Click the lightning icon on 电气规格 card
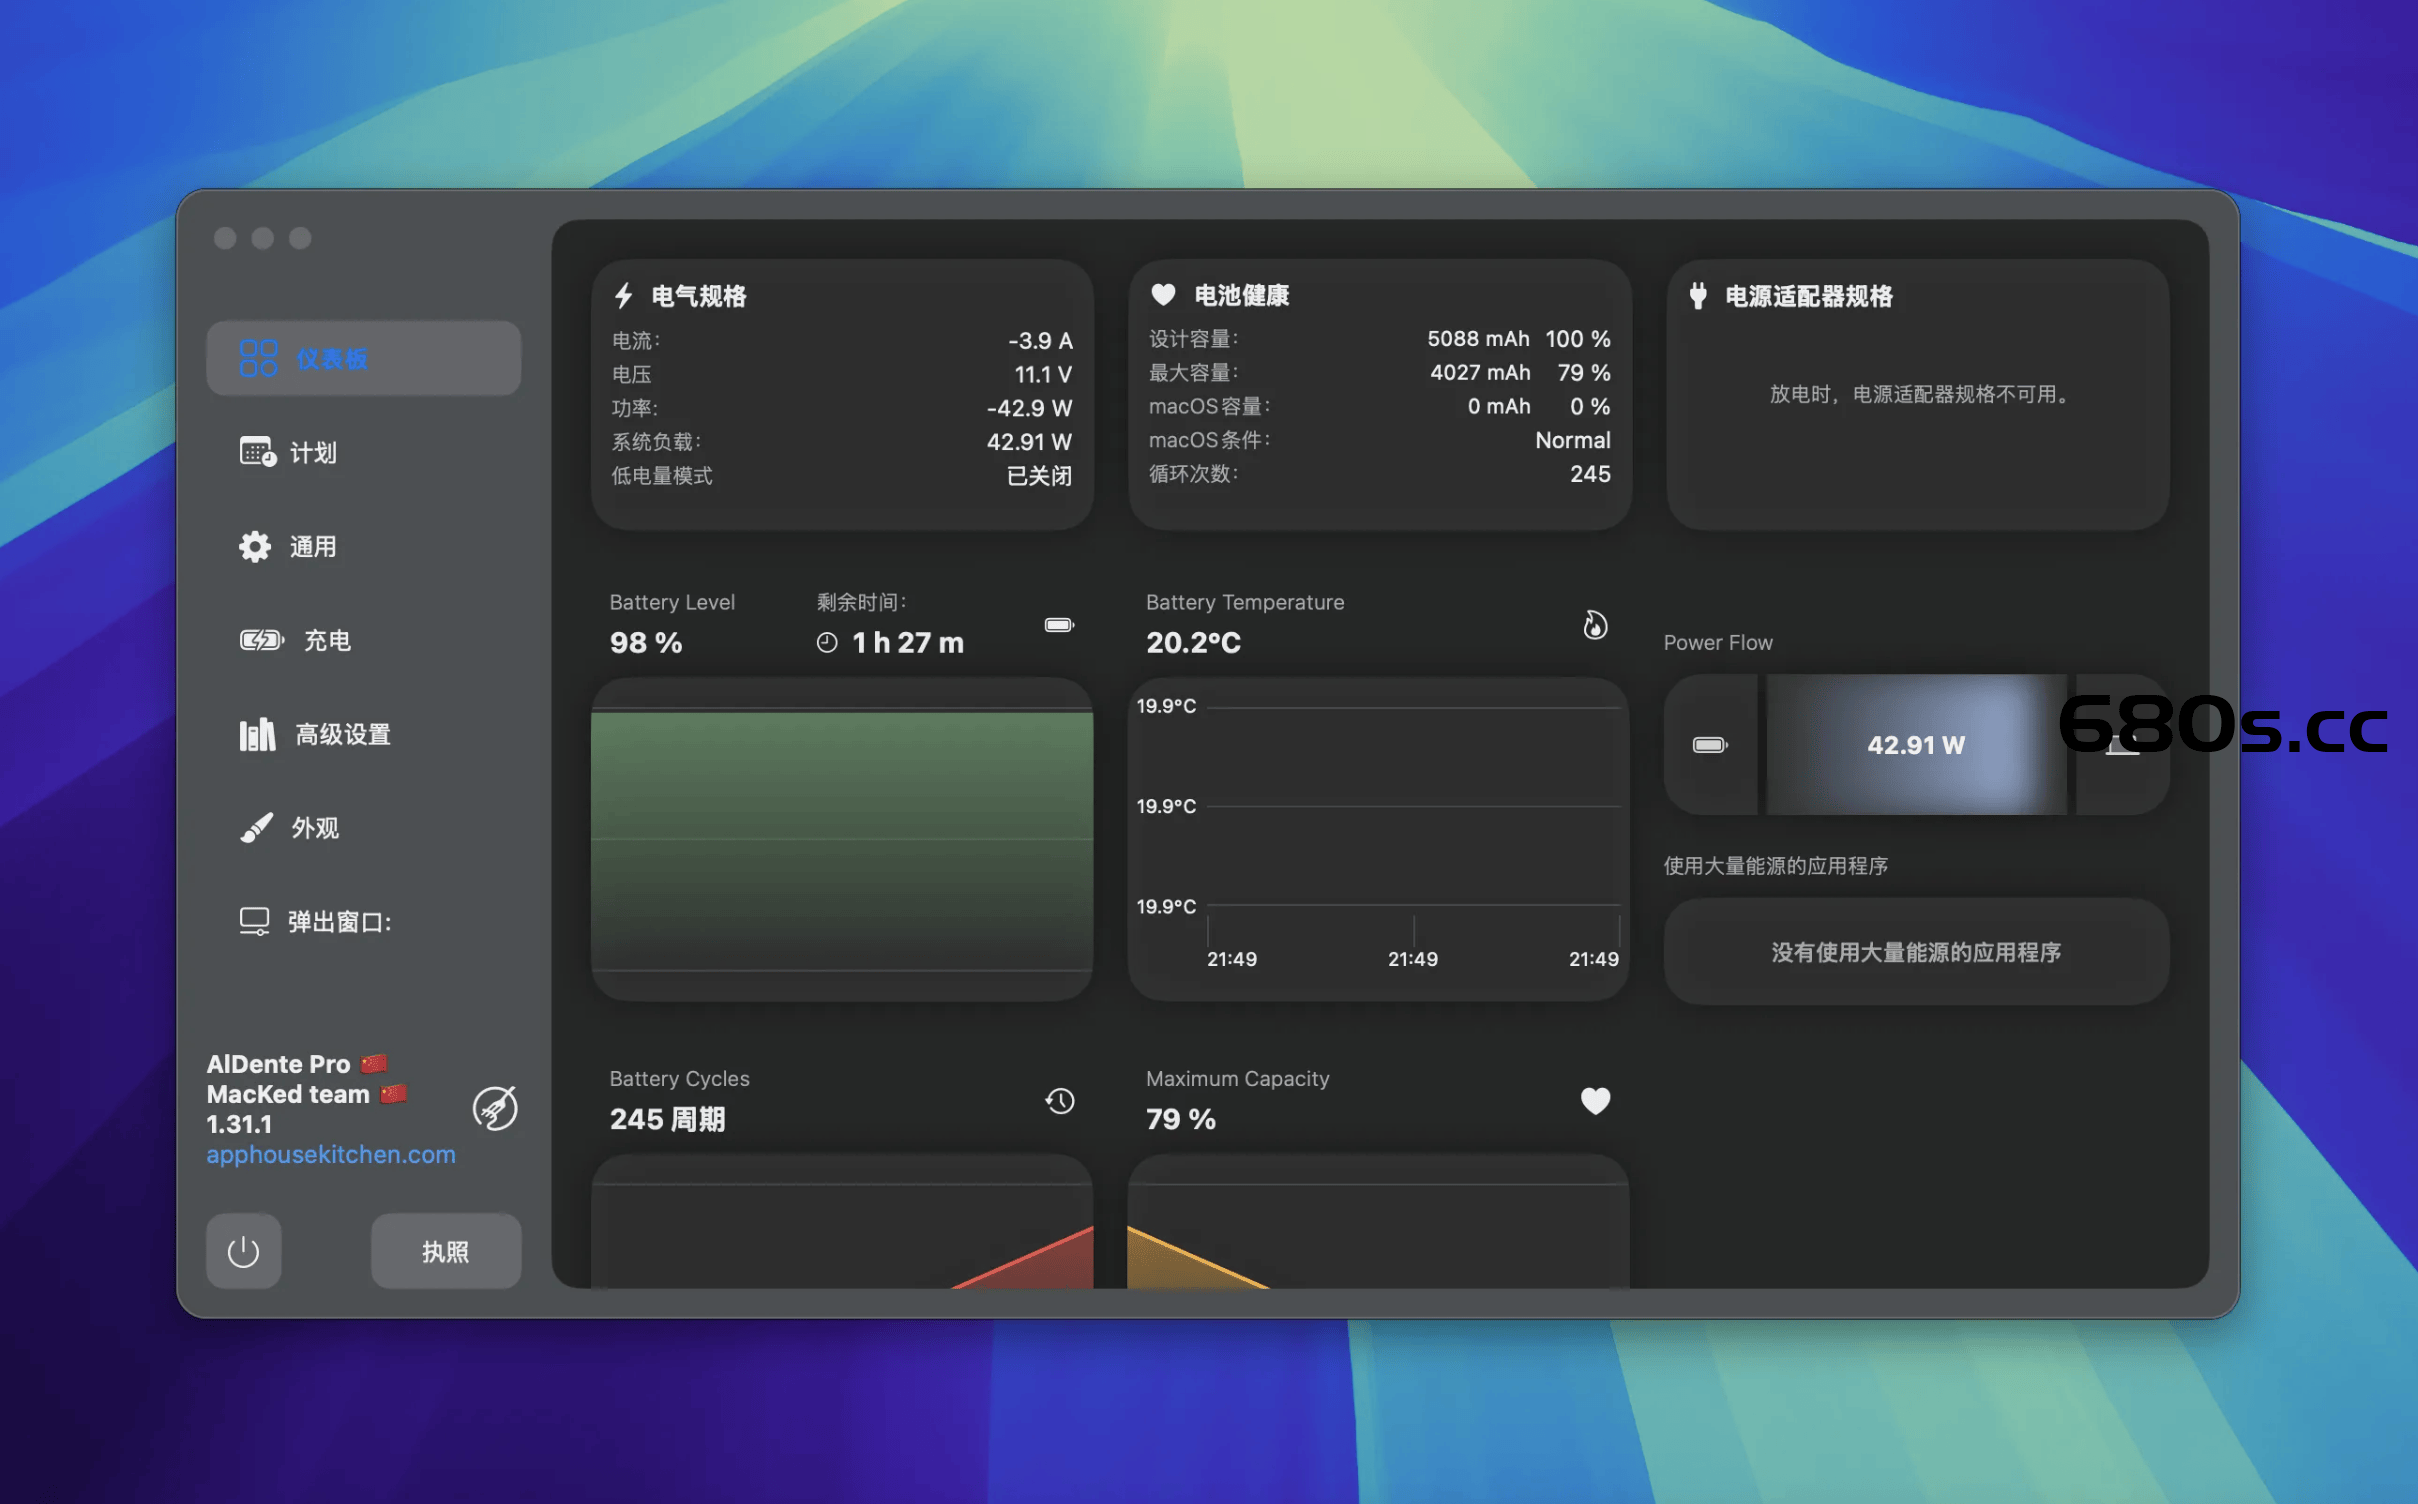2418x1504 pixels. pos(623,294)
